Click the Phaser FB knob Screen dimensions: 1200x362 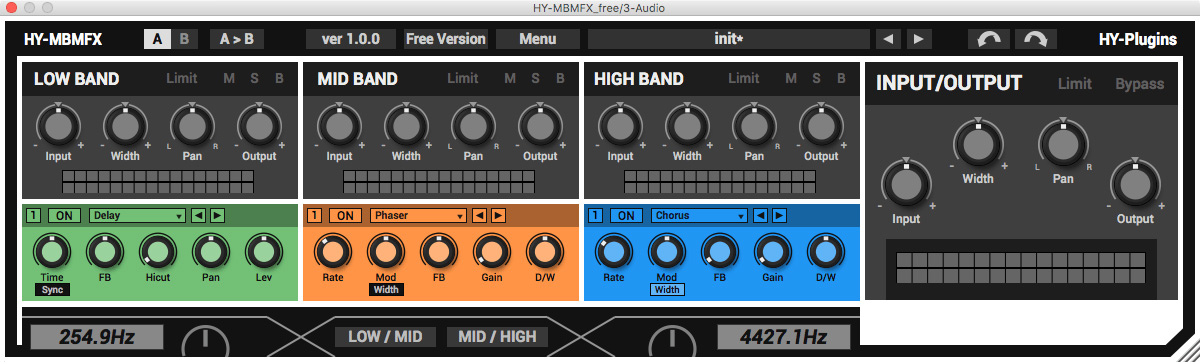pyautogui.click(x=438, y=252)
